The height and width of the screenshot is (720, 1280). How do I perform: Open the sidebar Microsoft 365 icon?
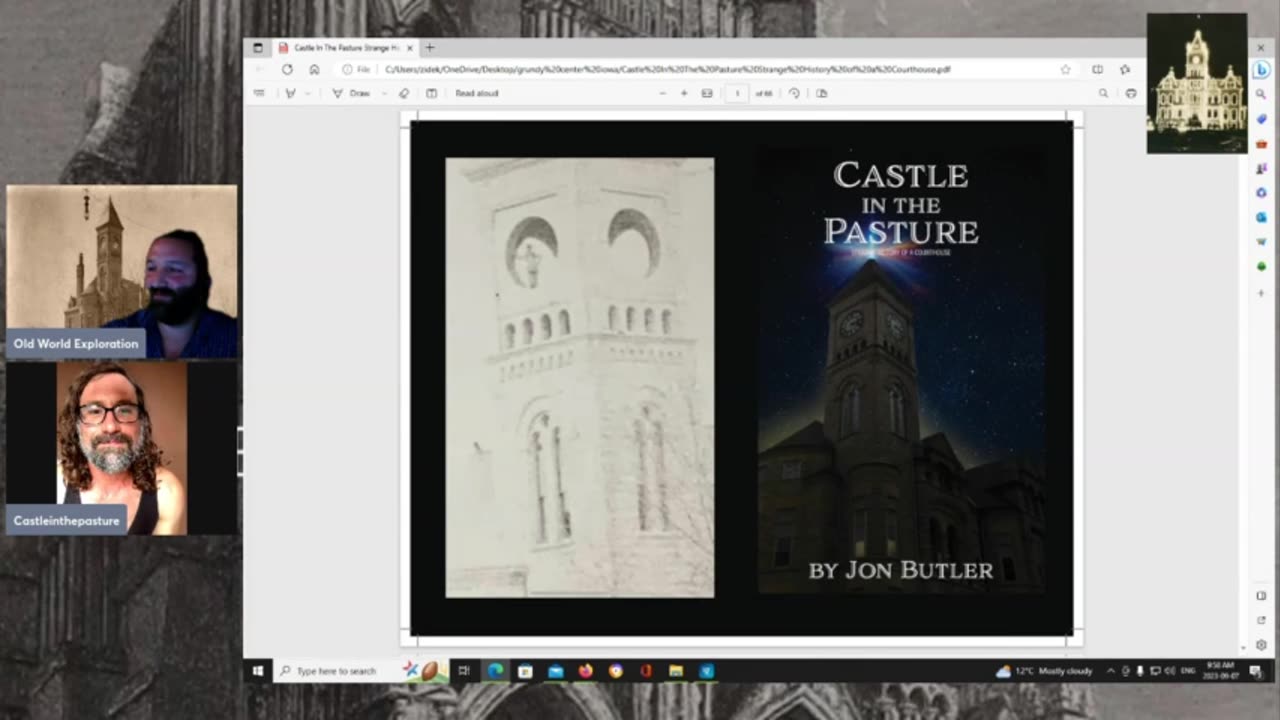[x=1262, y=192]
